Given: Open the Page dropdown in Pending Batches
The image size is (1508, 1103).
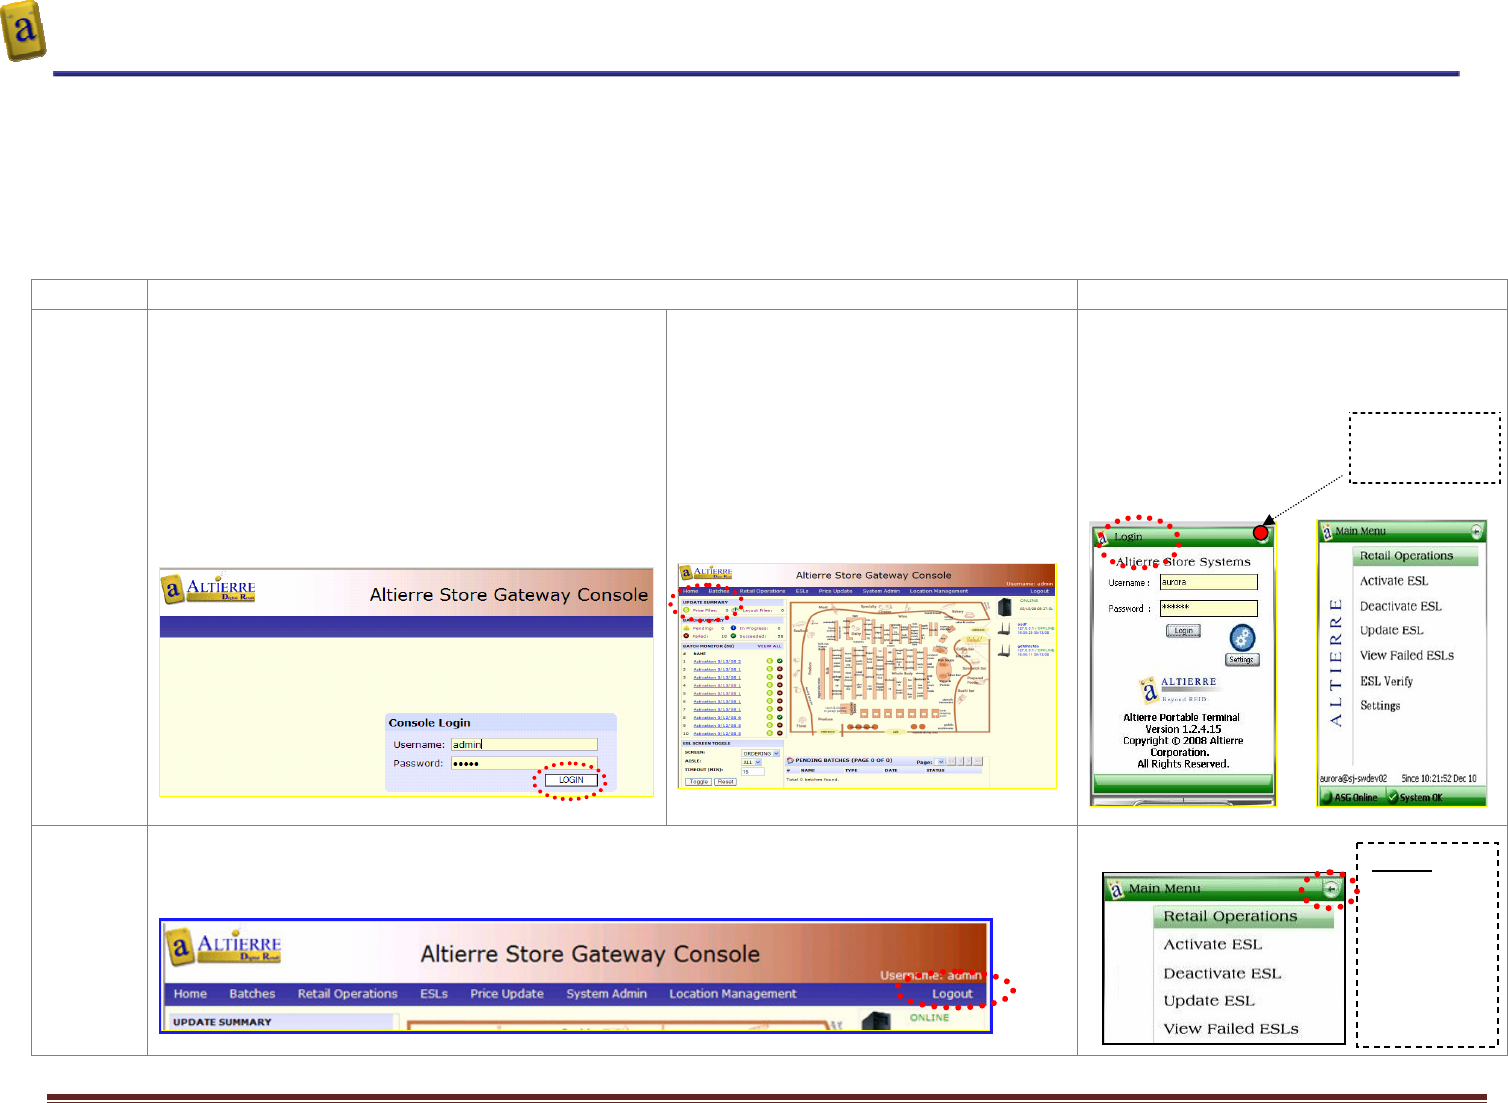Looking at the screenshot, I should [x=940, y=762].
